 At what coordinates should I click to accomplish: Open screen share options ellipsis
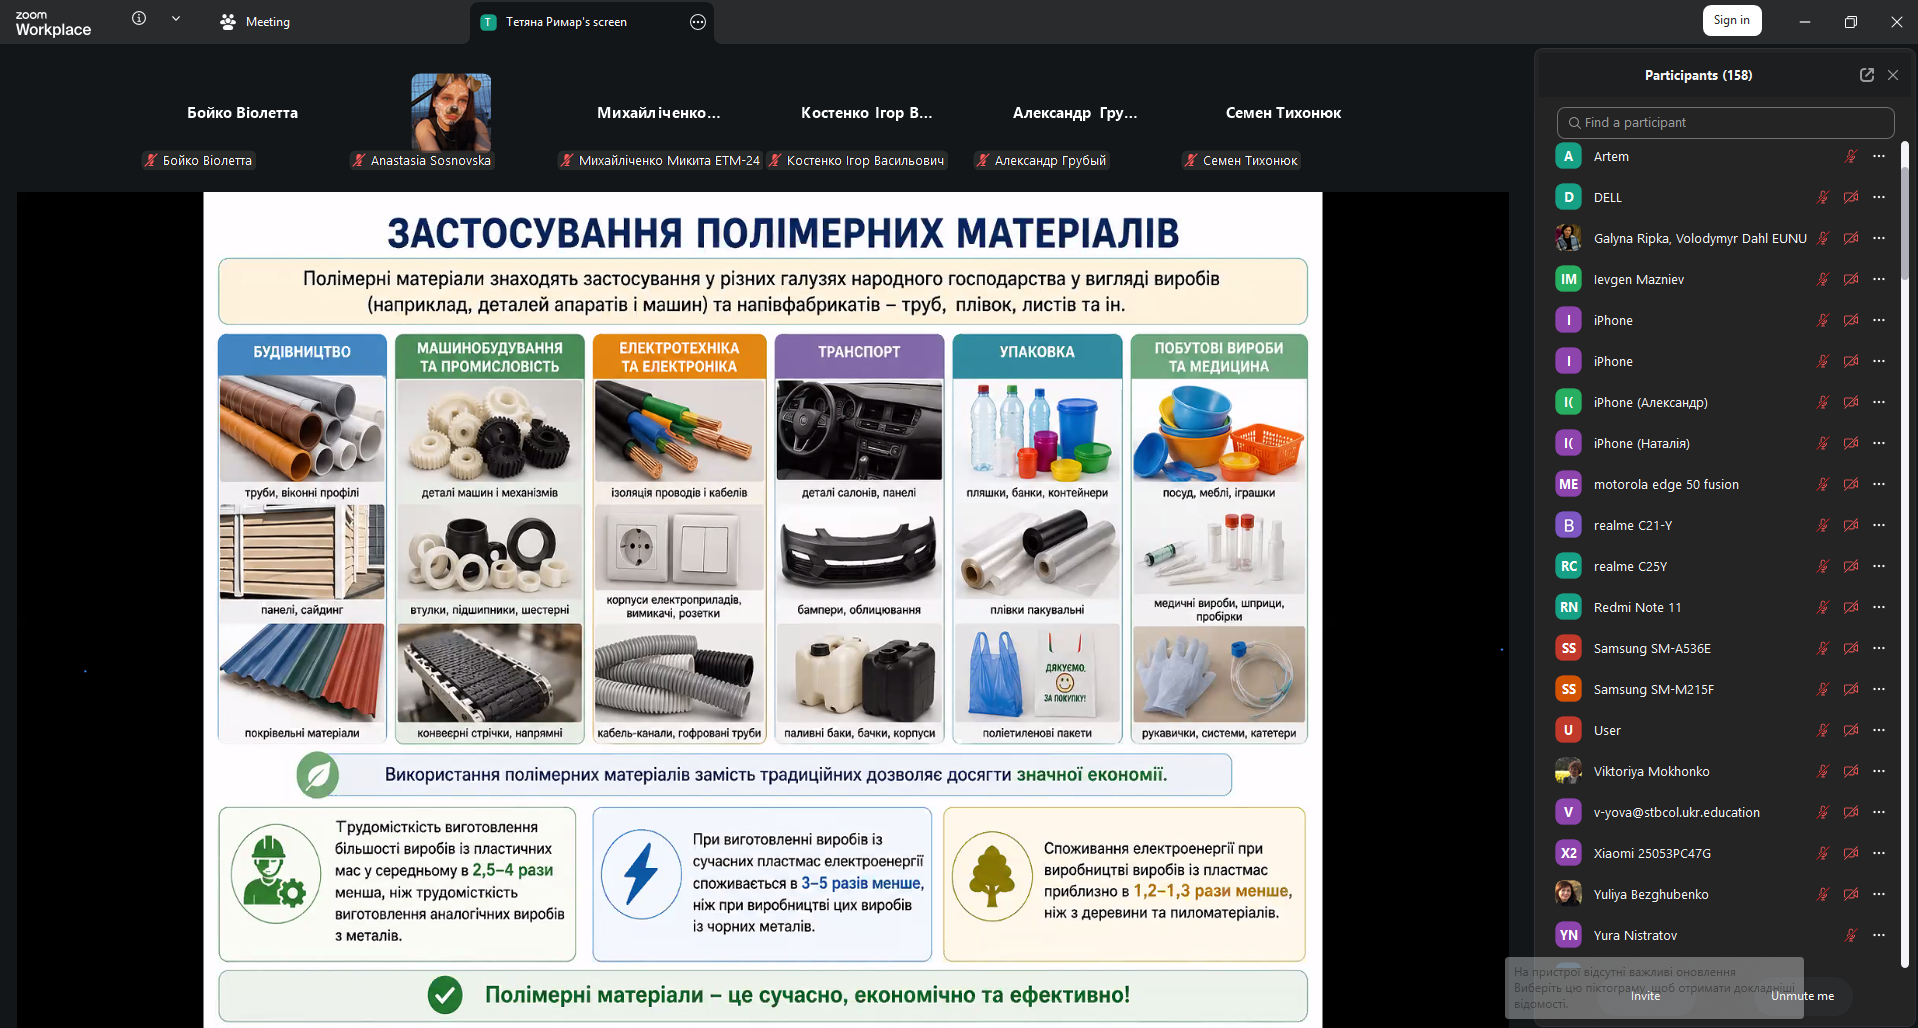tap(698, 22)
